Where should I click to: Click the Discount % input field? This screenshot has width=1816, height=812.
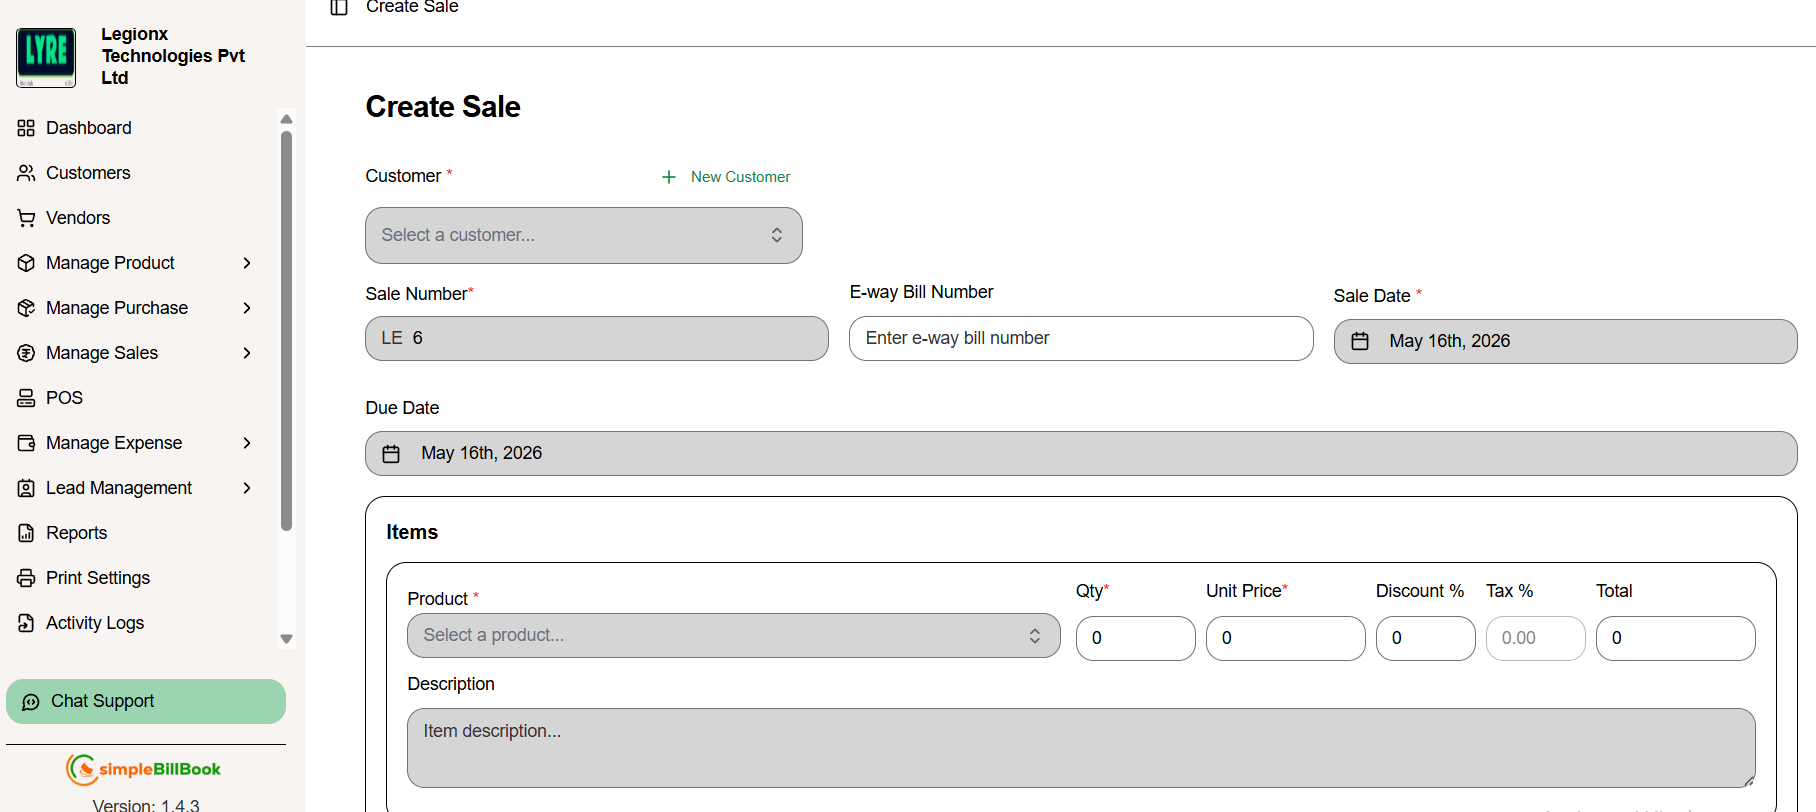1425,638
